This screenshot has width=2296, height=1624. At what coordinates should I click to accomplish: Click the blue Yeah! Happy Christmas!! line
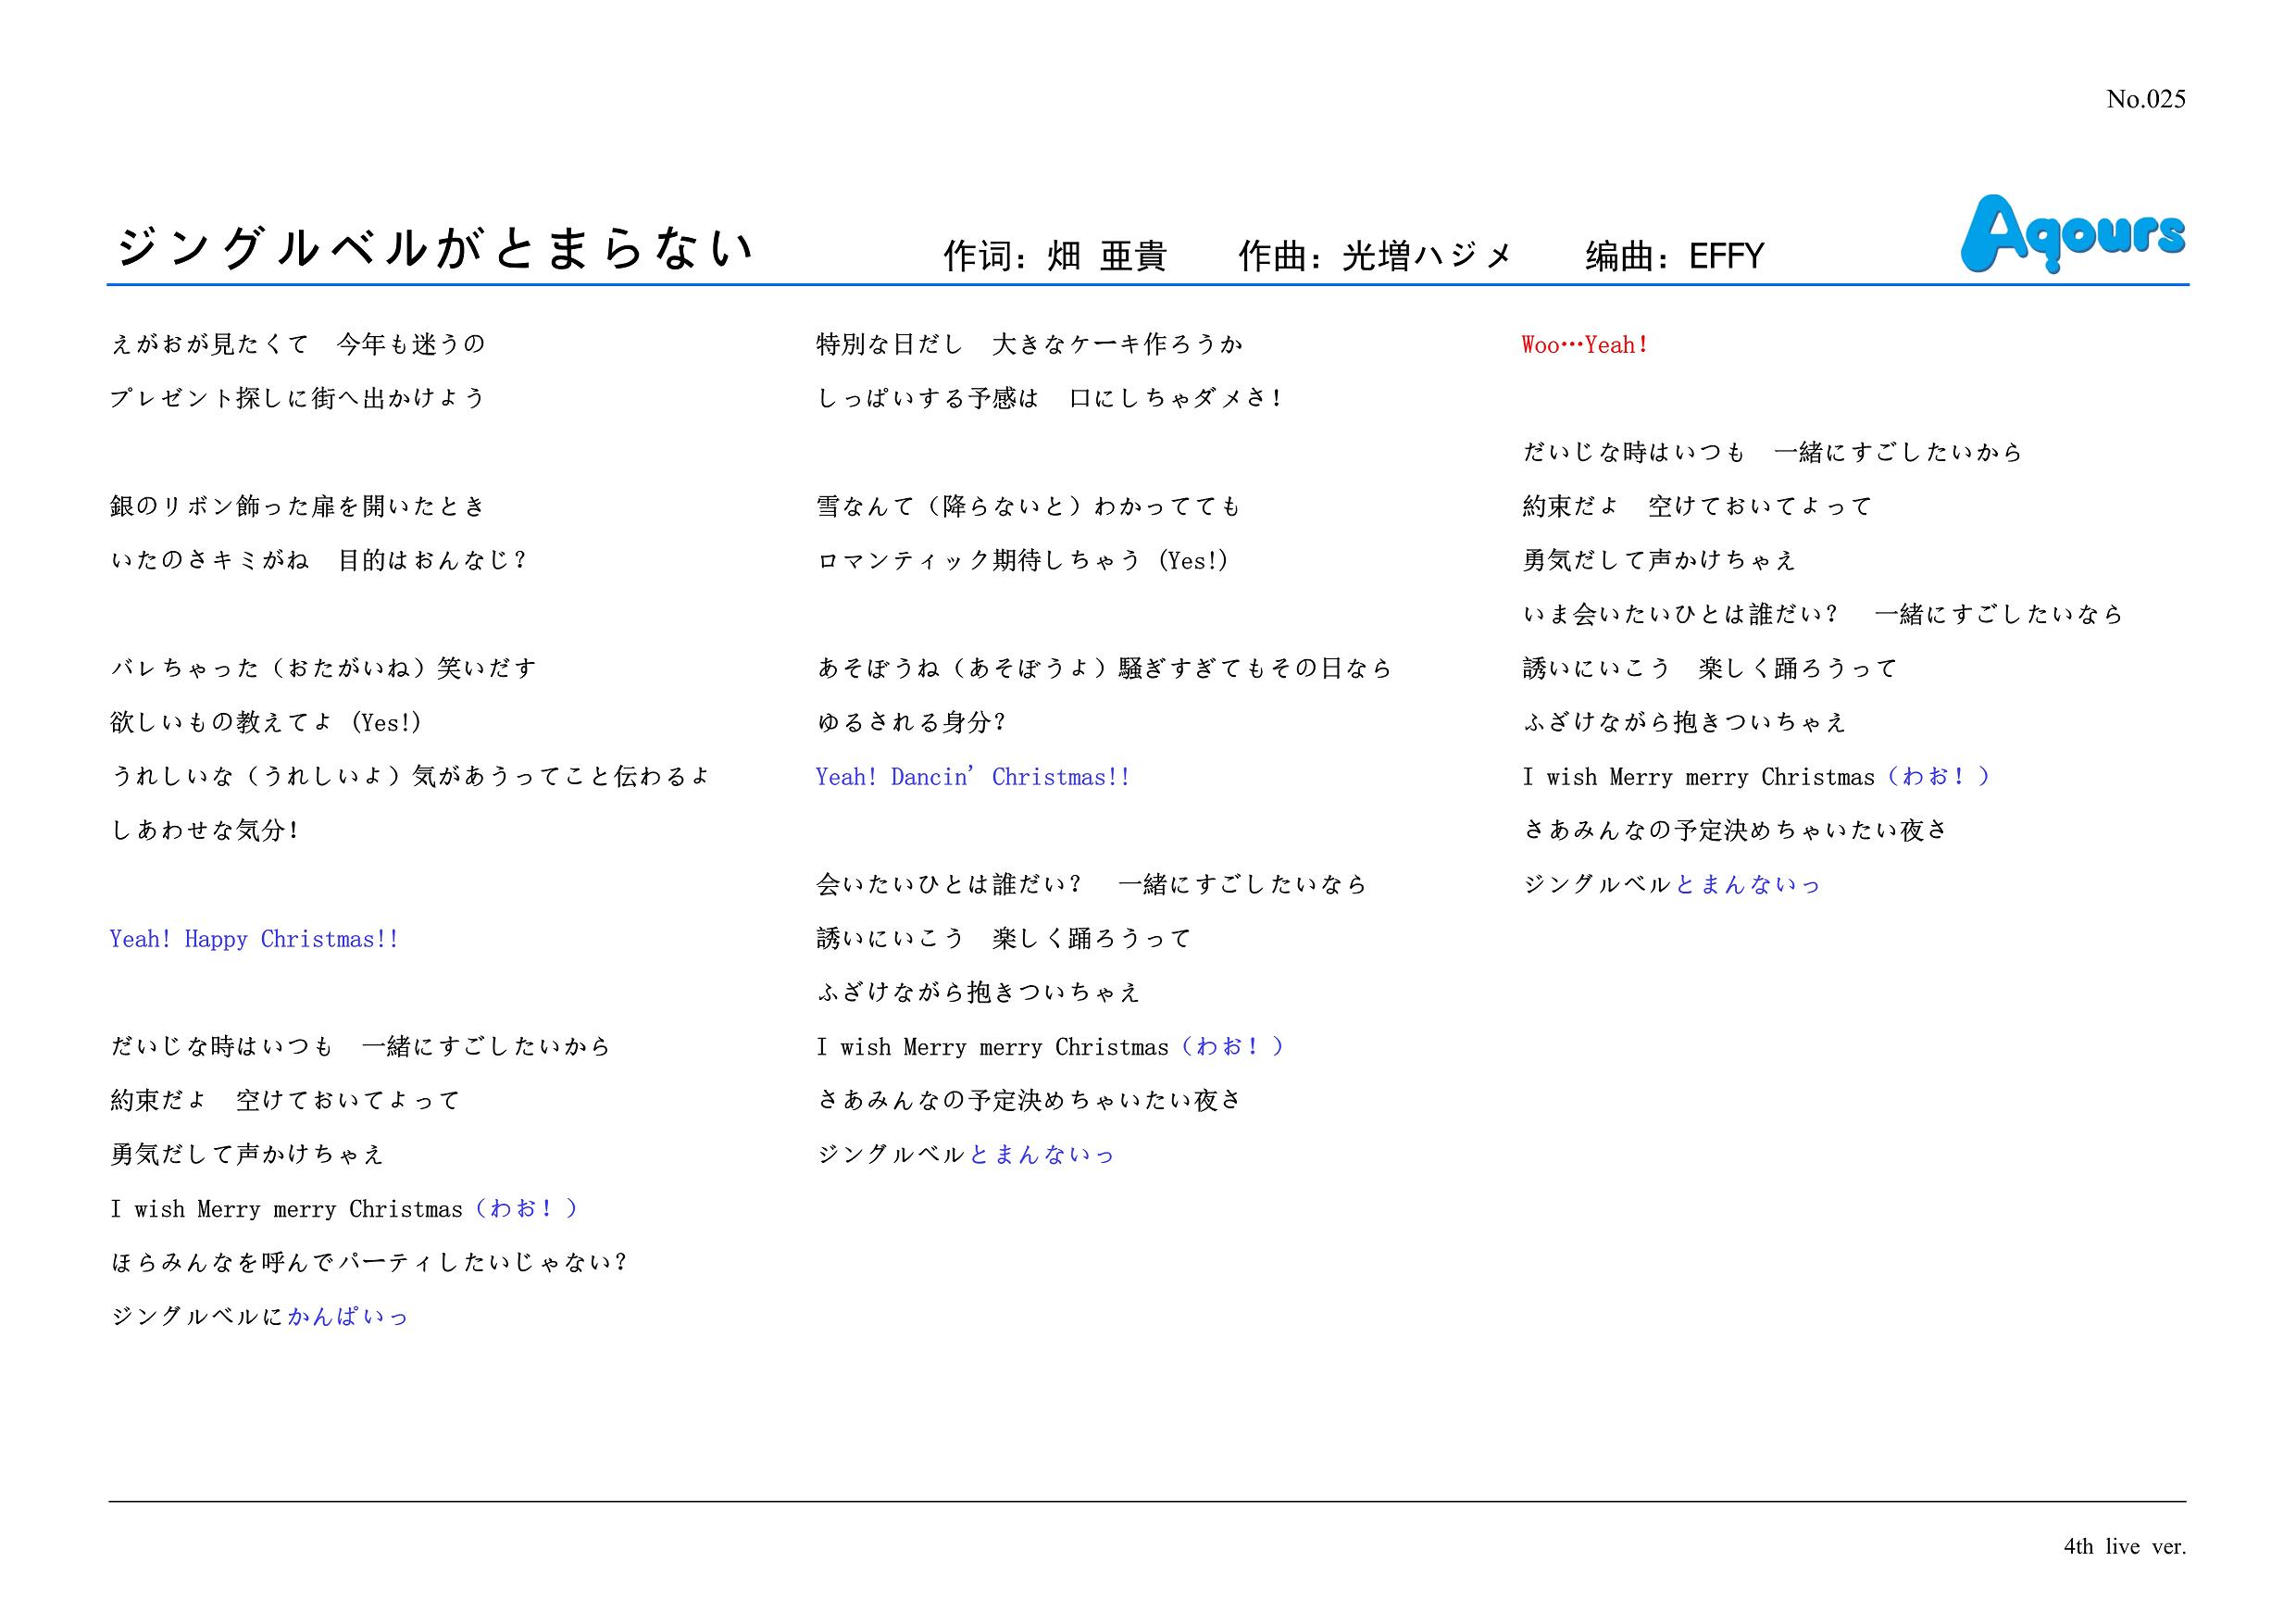tap(254, 939)
